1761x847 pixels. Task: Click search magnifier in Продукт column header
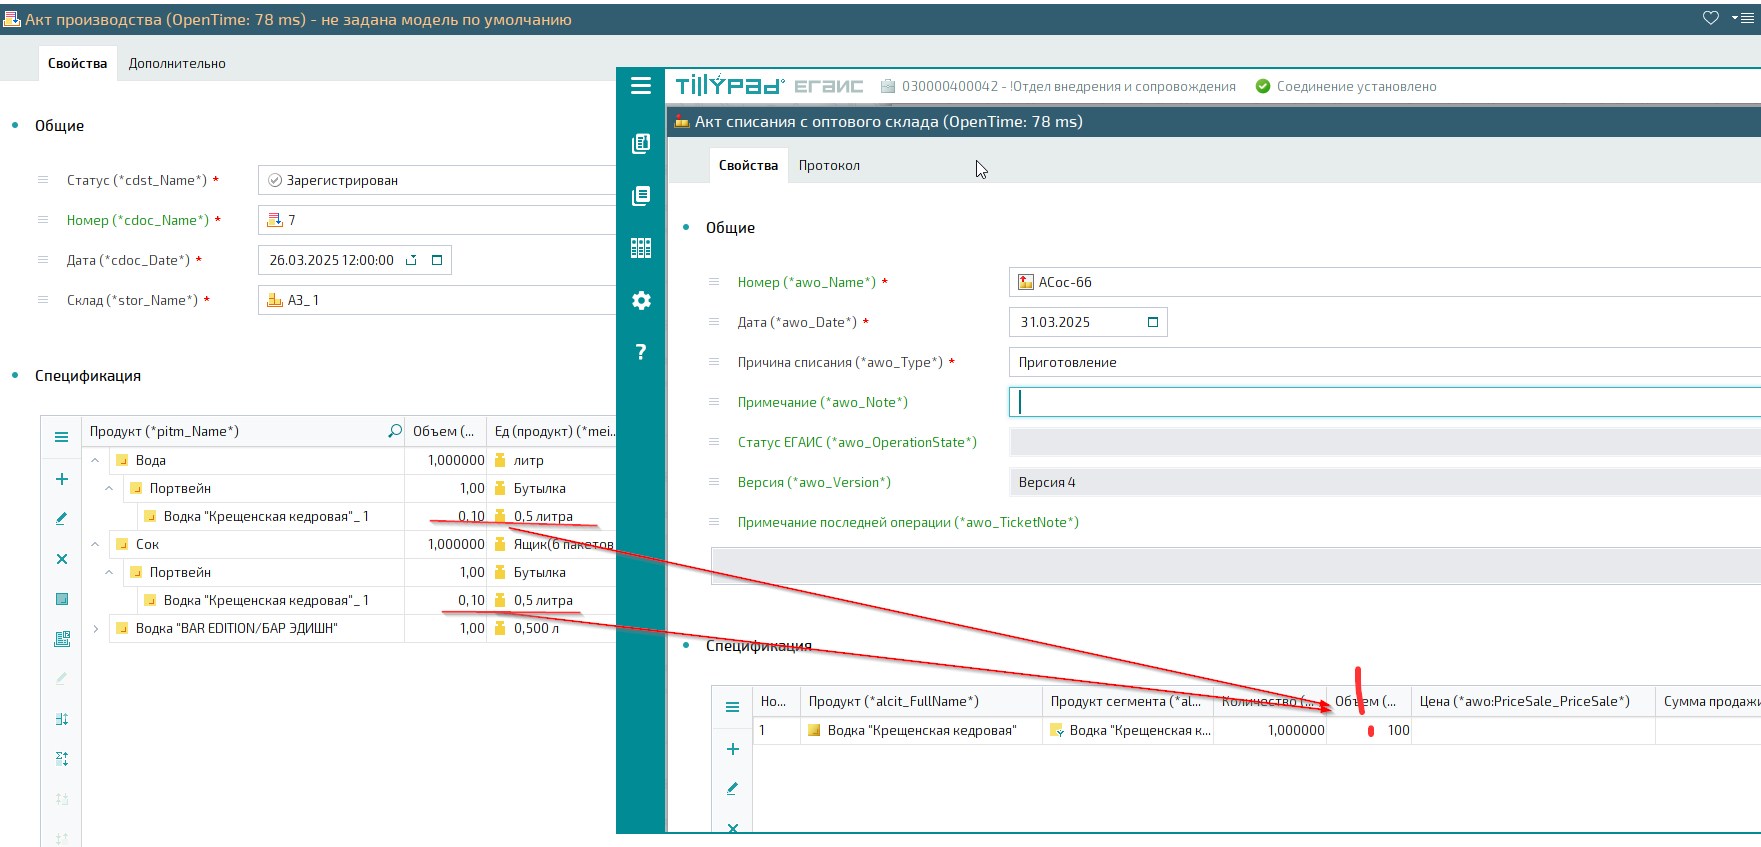point(395,431)
